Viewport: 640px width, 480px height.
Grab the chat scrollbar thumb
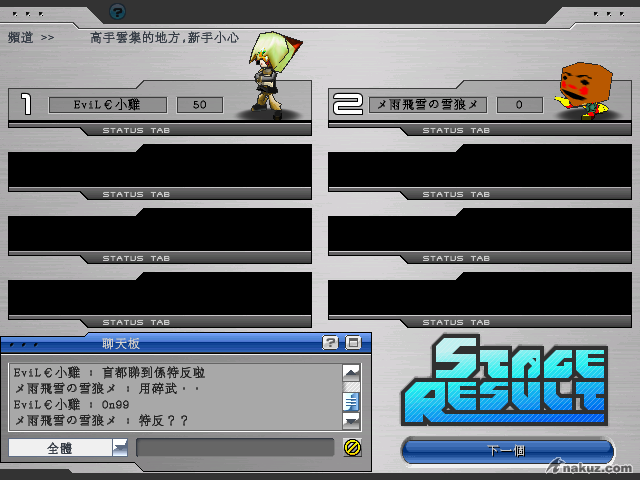pyautogui.click(x=351, y=402)
